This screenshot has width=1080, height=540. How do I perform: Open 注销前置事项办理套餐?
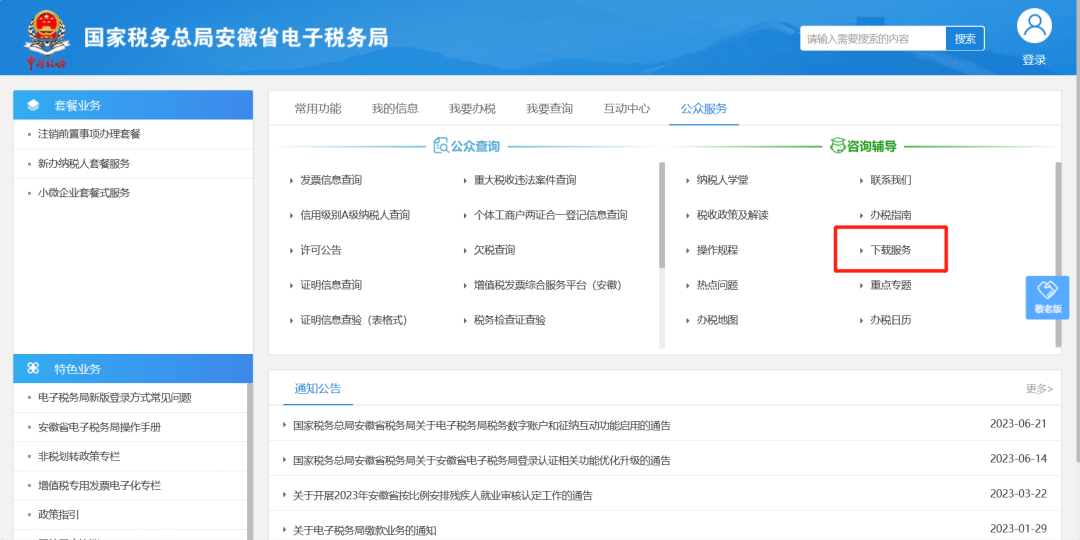tap(89, 134)
